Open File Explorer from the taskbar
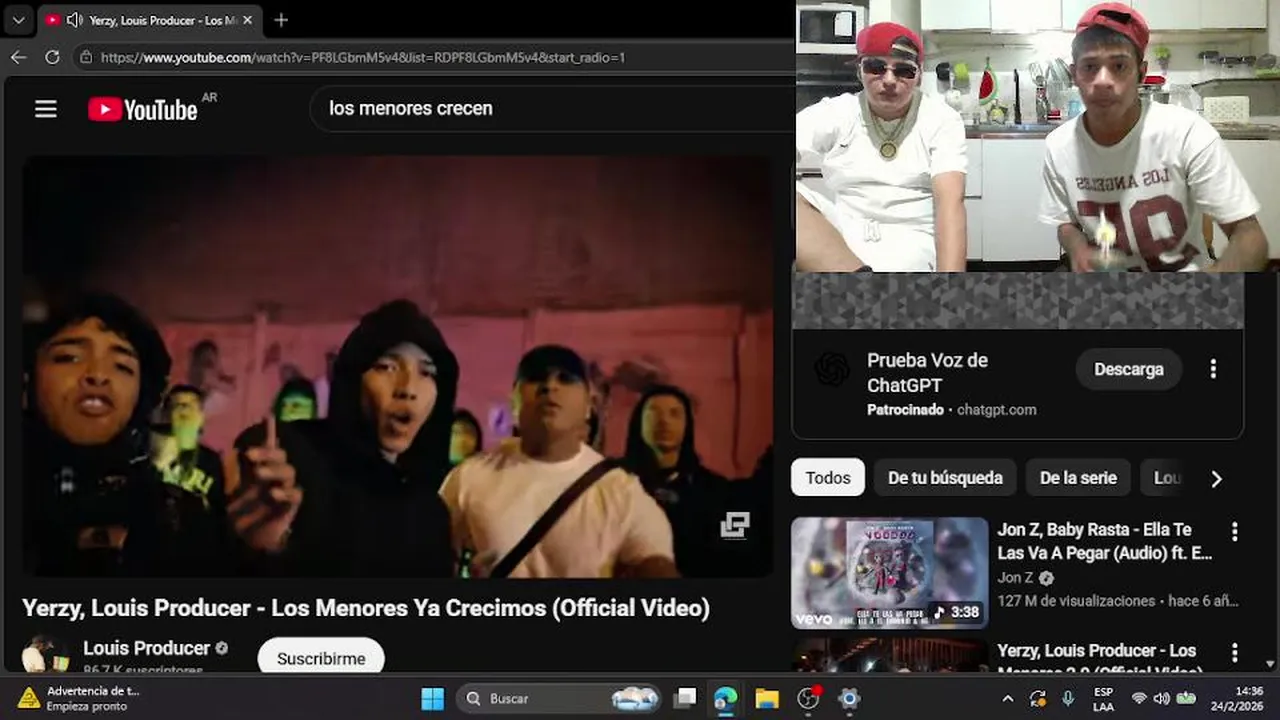1280x720 pixels. (767, 698)
